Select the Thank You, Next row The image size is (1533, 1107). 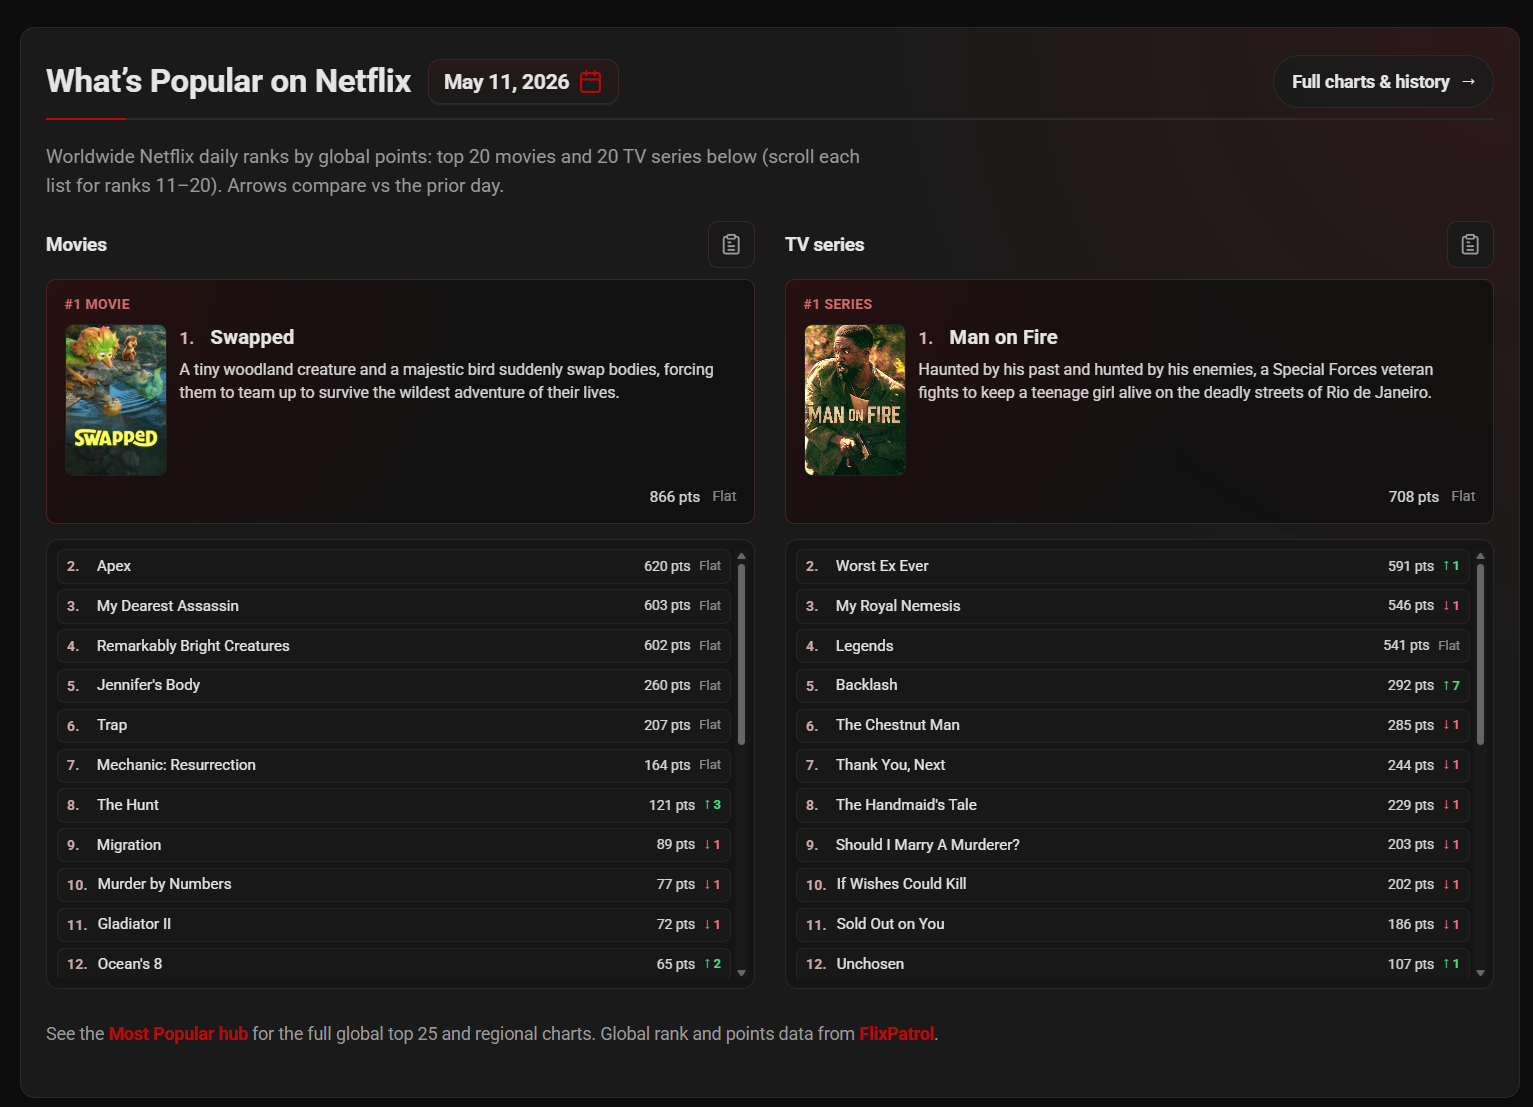tap(1133, 765)
